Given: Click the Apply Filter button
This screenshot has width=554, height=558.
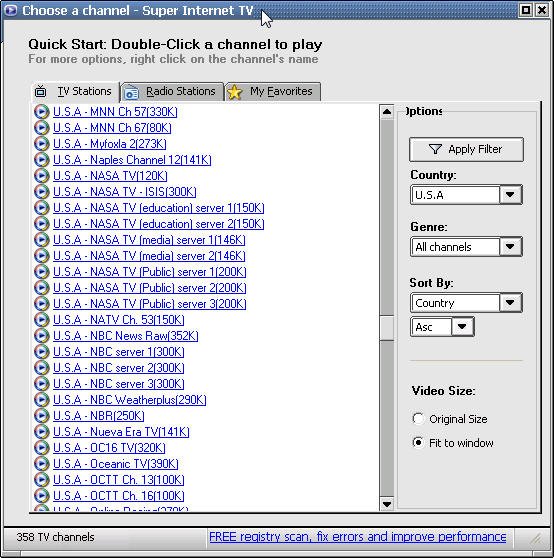Looking at the screenshot, I should (466, 149).
